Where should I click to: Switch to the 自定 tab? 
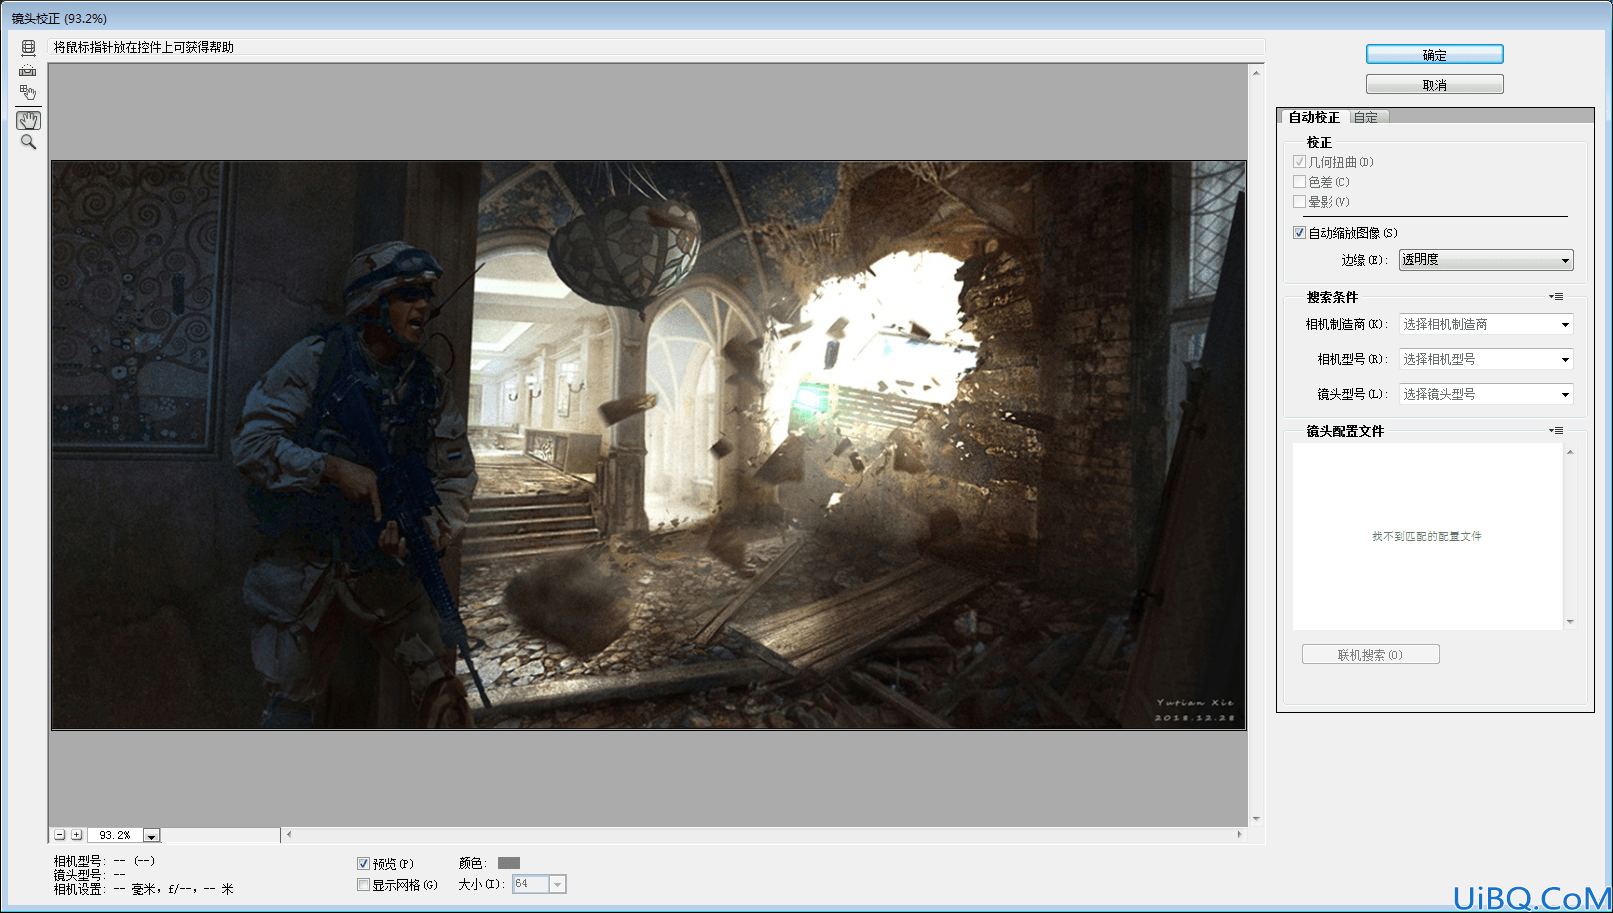[x=1366, y=117]
